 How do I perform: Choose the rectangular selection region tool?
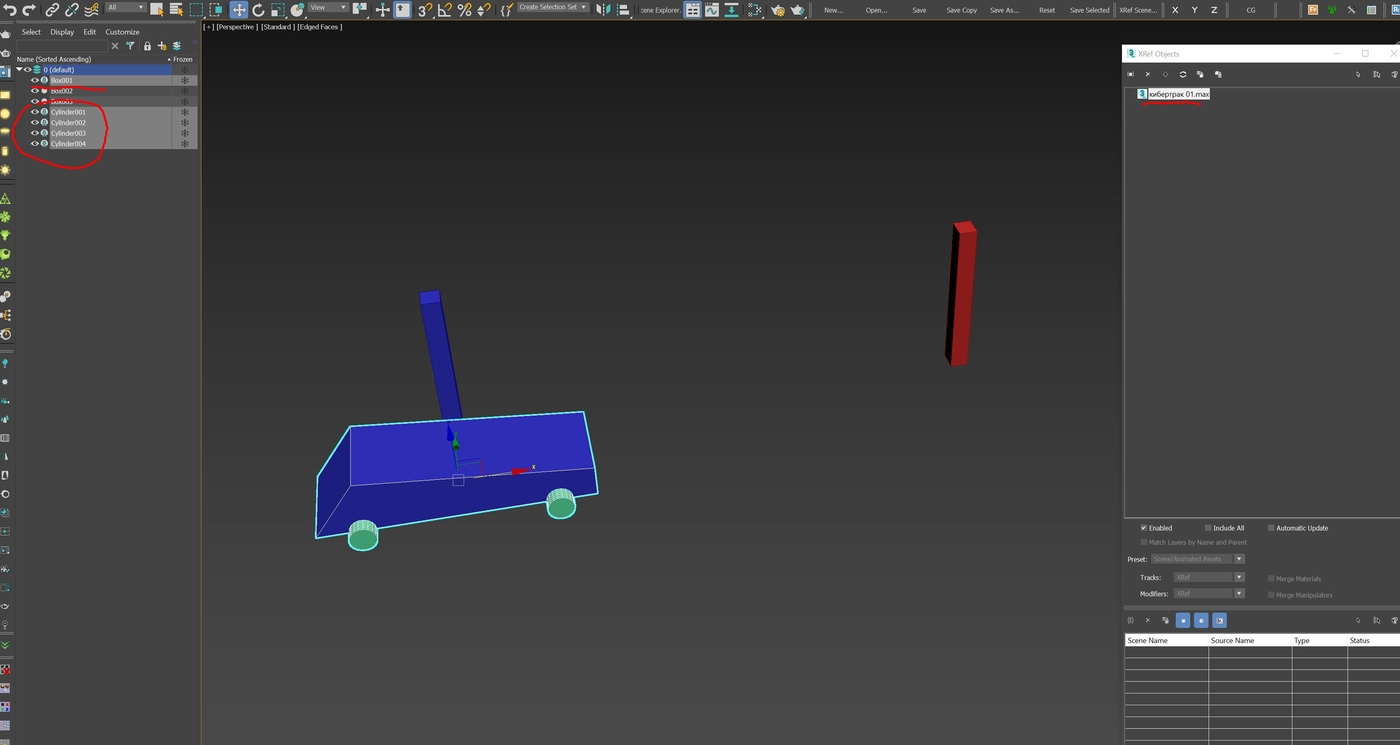point(196,9)
